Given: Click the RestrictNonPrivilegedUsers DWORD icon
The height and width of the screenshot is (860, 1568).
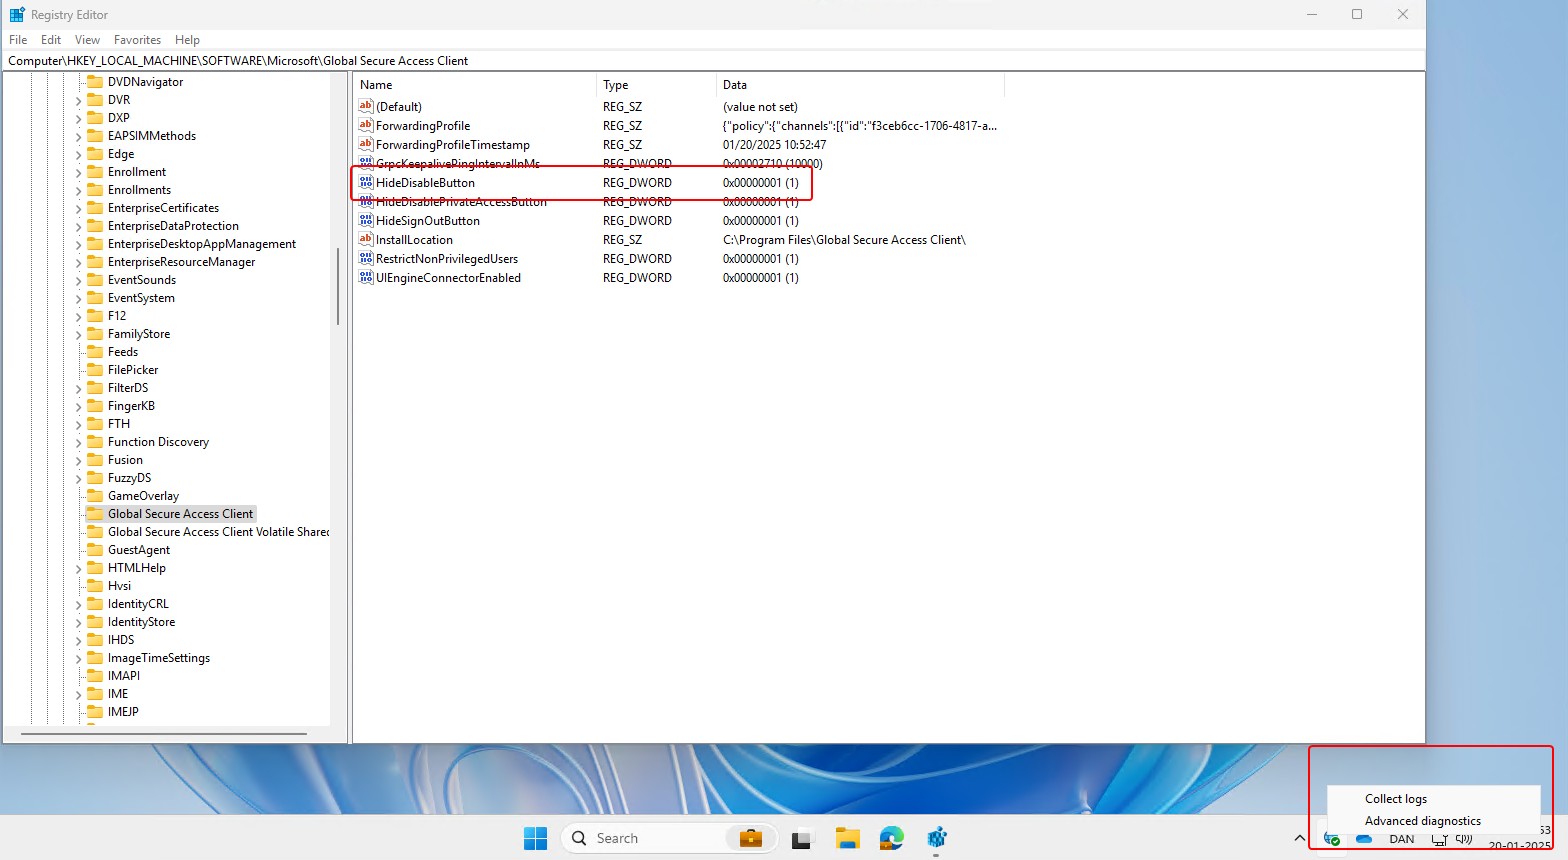Looking at the screenshot, I should point(366,259).
